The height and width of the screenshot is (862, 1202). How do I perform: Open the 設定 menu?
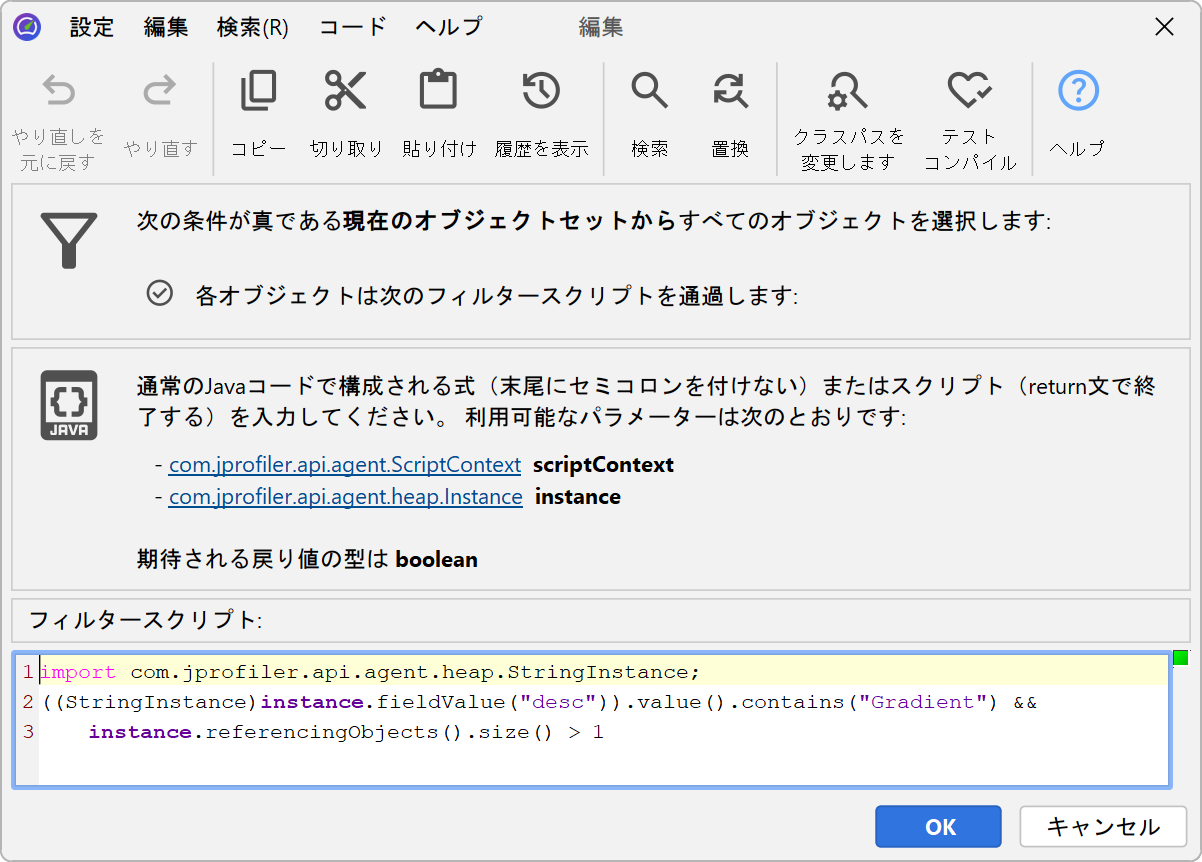(x=92, y=27)
